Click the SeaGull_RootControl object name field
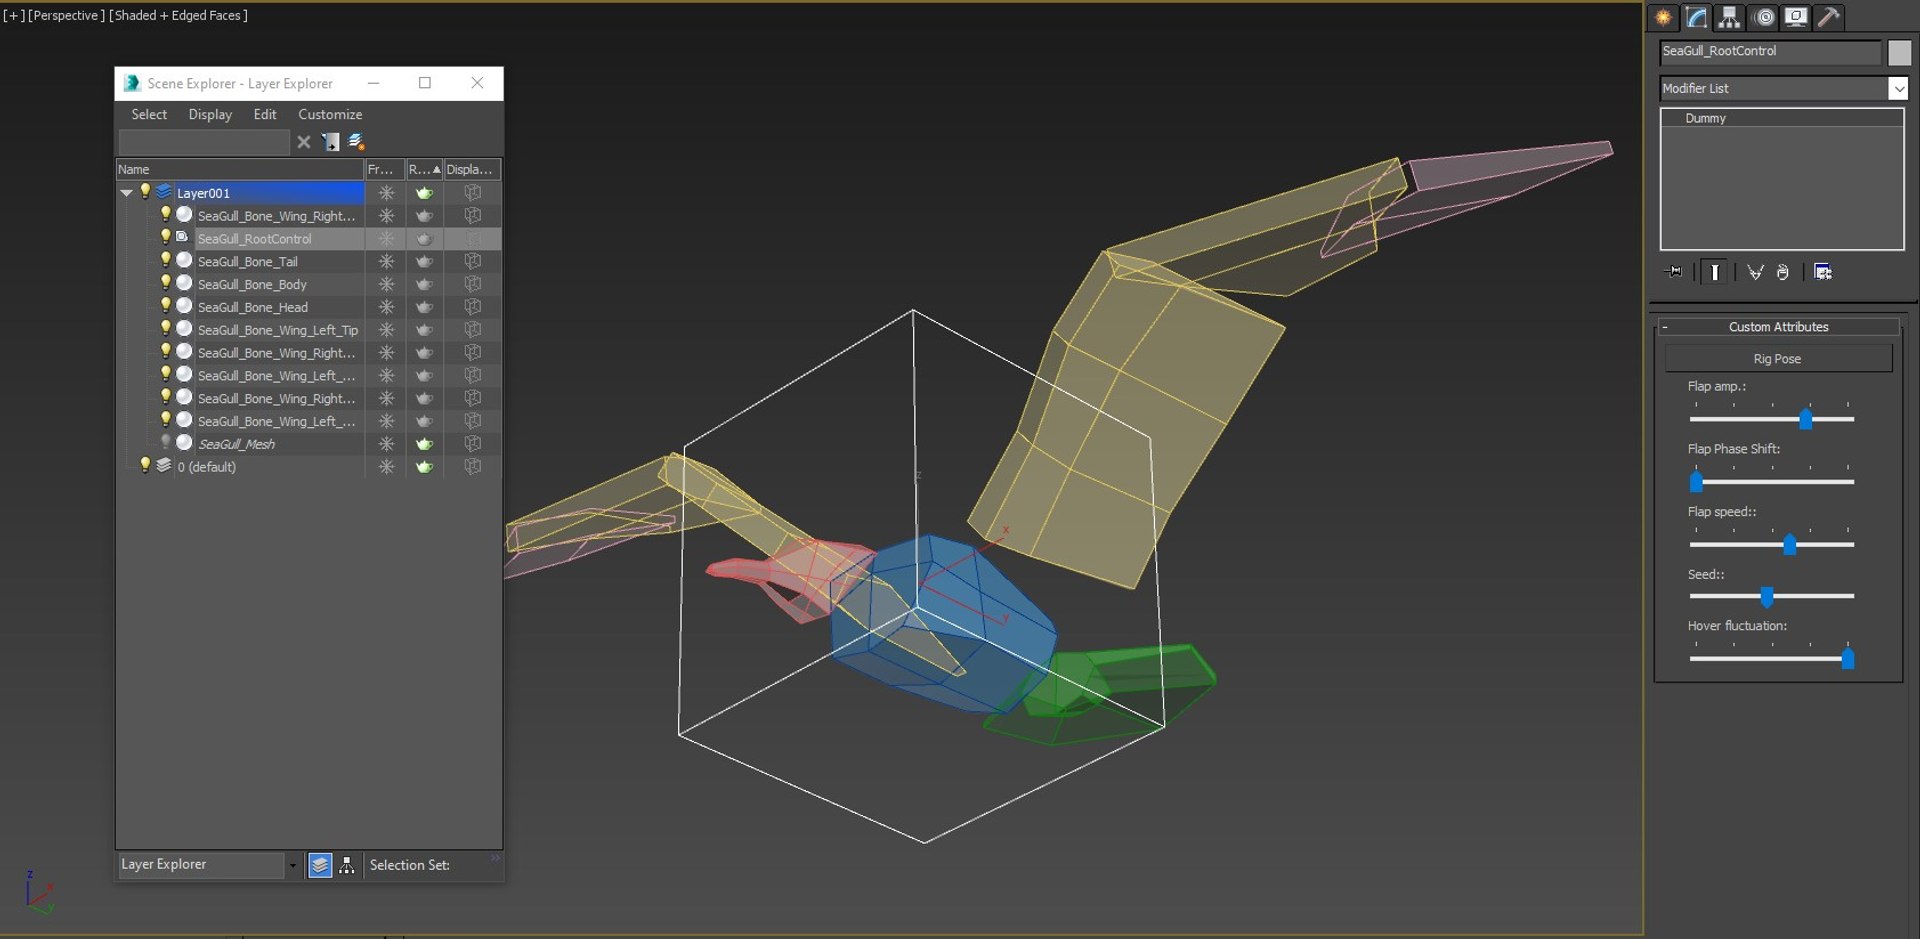Viewport: 1920px width, 939px height. click(1770, 52)
